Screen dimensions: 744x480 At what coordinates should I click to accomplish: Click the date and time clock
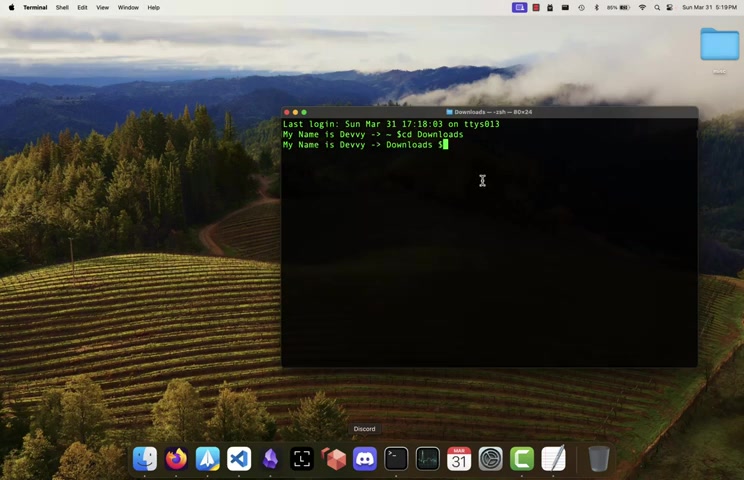click(x=709, y=8)
